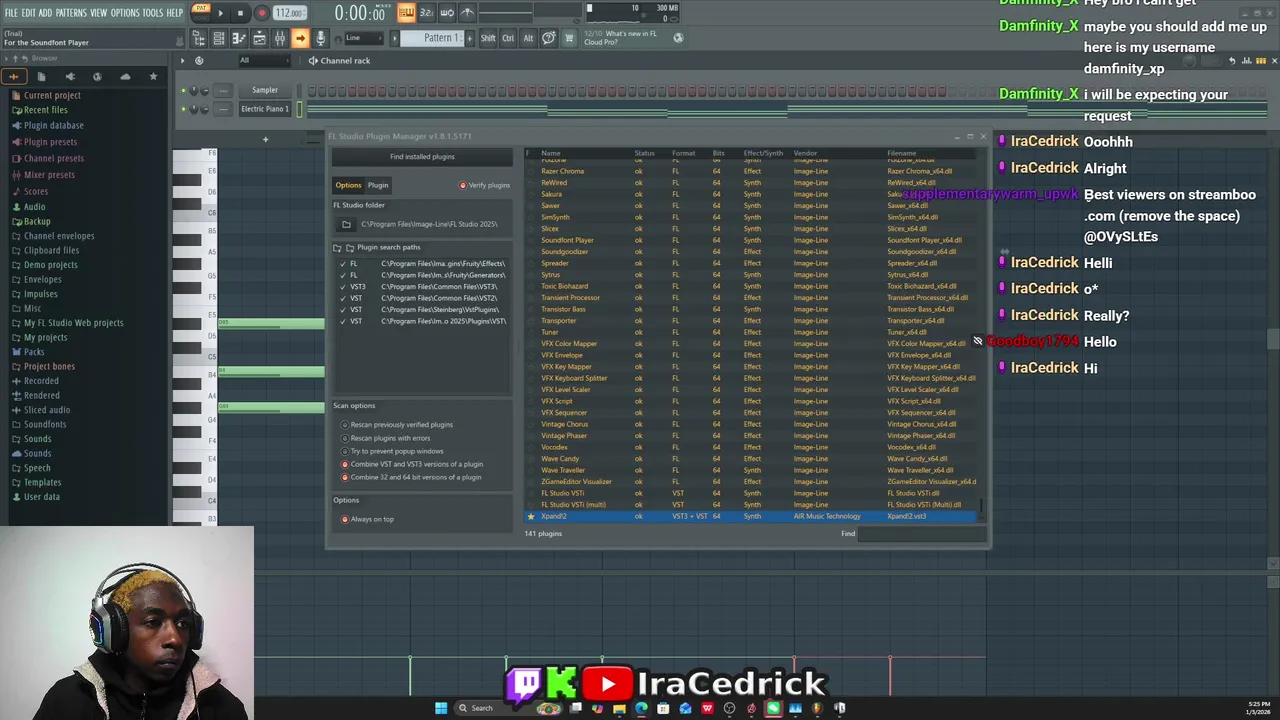The height and width of the screenshot is (720, 1280).
Task: Toggle Try to prevent popup windows
Action: click(x=392, y=451)
